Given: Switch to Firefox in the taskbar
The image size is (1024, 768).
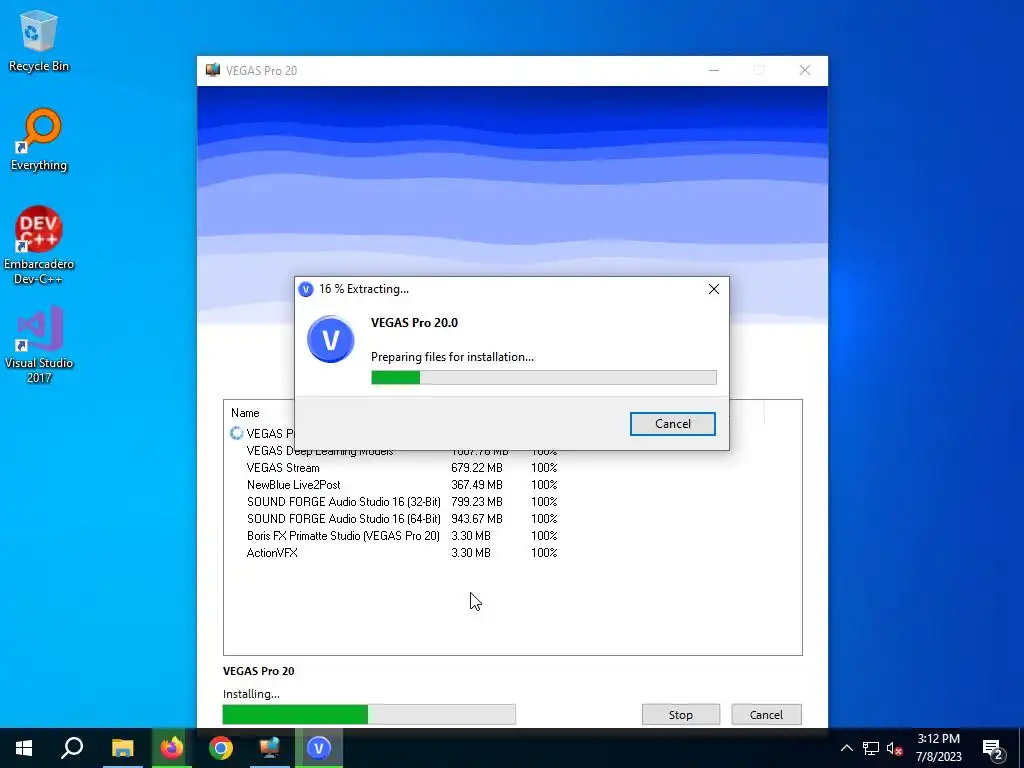Looking at the screenshot, I should pyautogui.click(x=172, y=748).
